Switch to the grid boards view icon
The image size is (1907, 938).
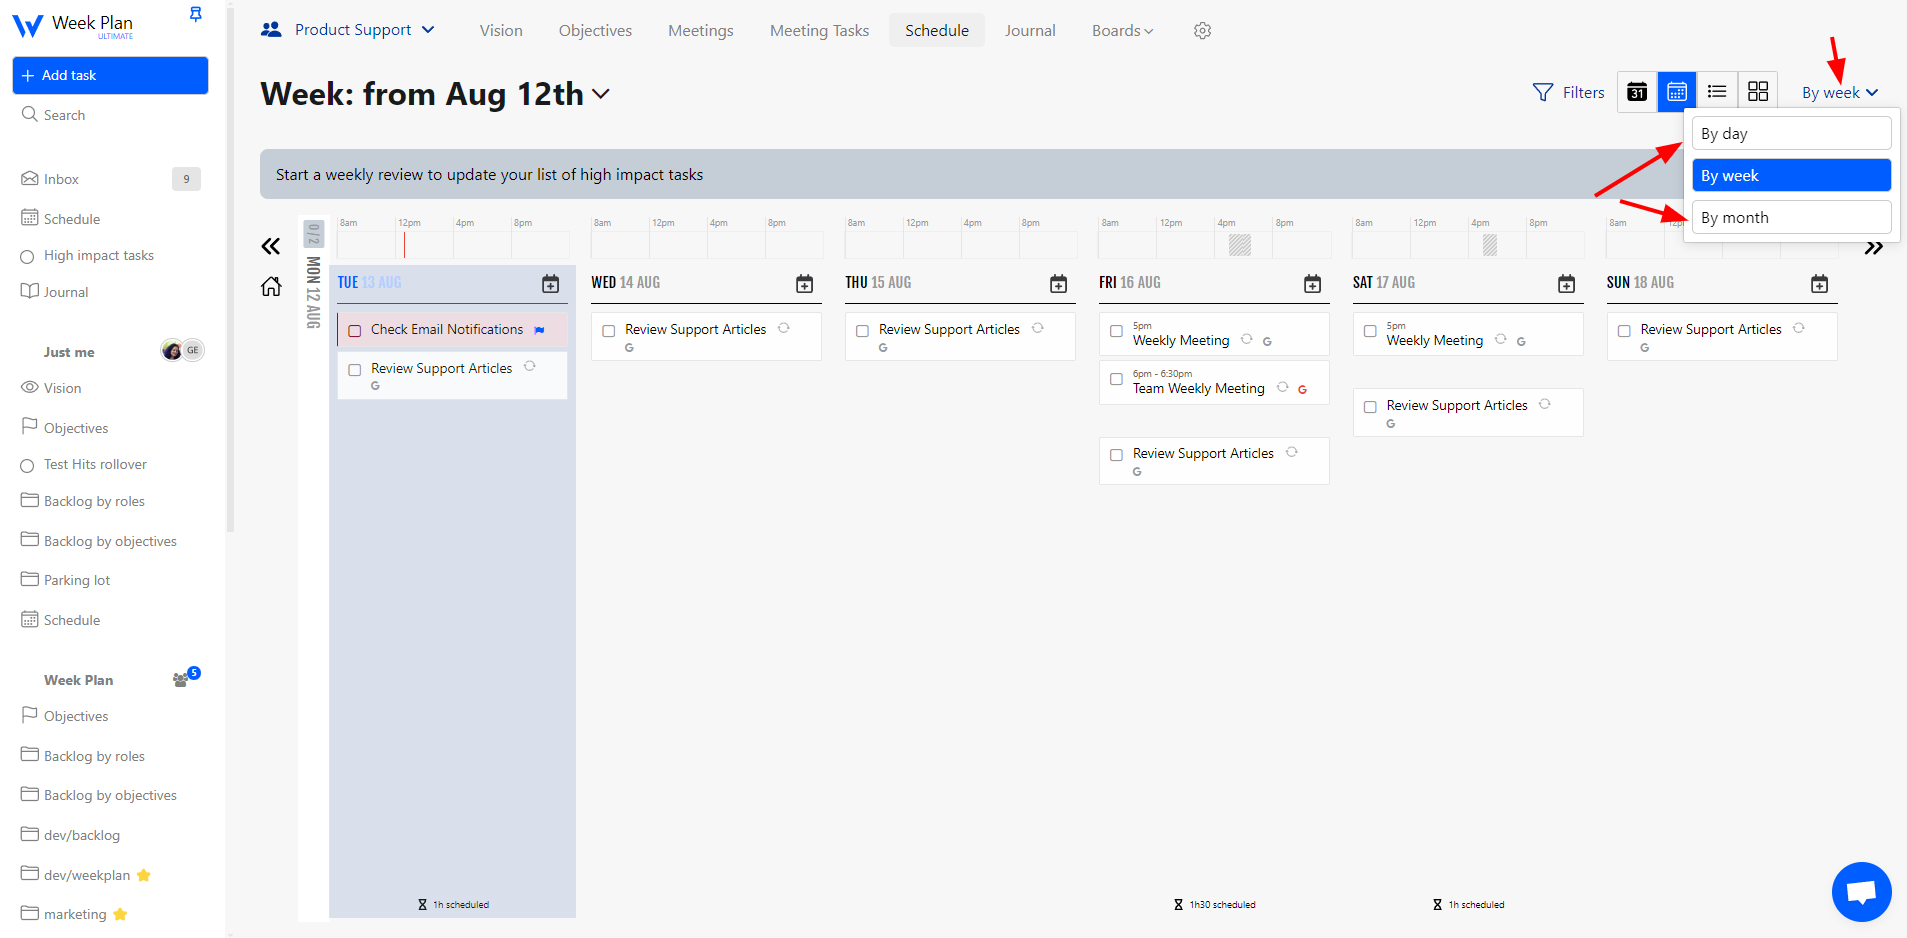pyautogui.click(x=1758, y=92)
